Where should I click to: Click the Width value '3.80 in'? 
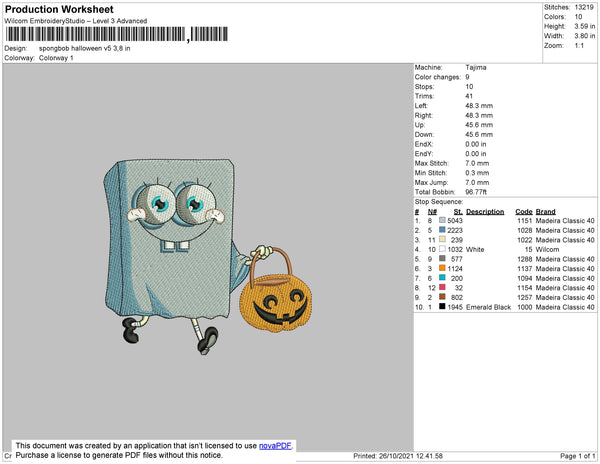tap(585, 36)
